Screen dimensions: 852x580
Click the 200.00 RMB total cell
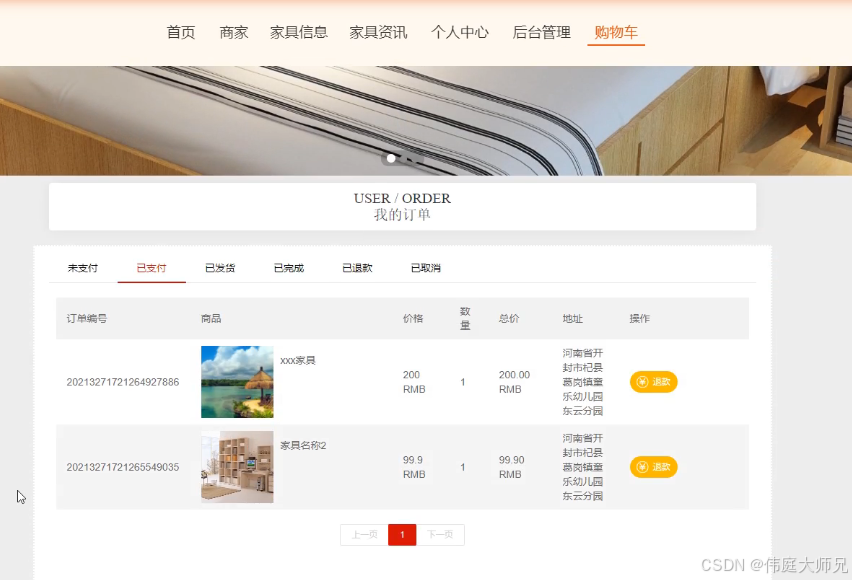coord(515,382)
